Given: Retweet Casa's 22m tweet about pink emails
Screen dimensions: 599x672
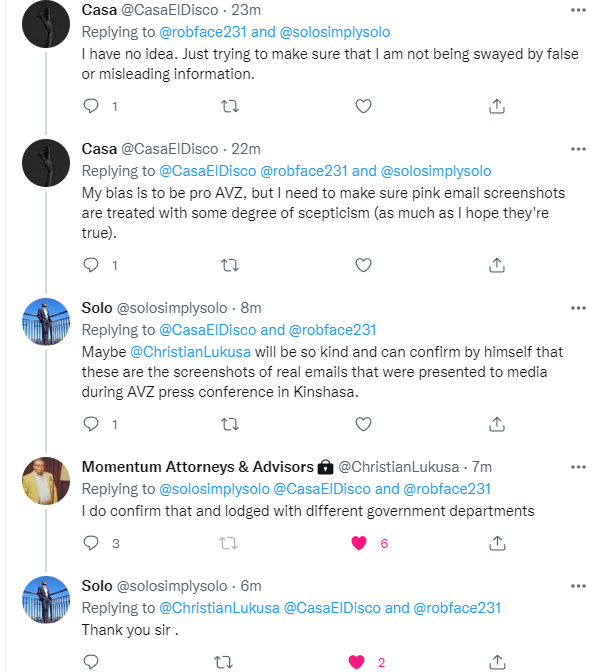Looking at the screenshot, I should tap(230, 266).
